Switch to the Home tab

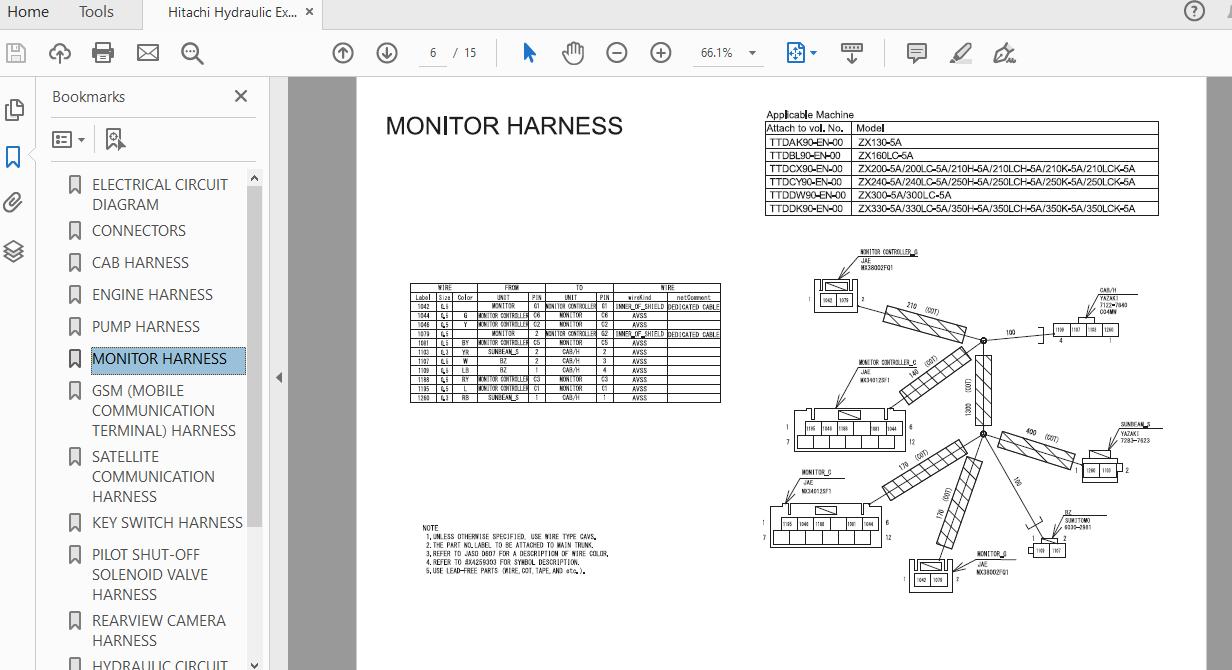click(x=27, y=12)
